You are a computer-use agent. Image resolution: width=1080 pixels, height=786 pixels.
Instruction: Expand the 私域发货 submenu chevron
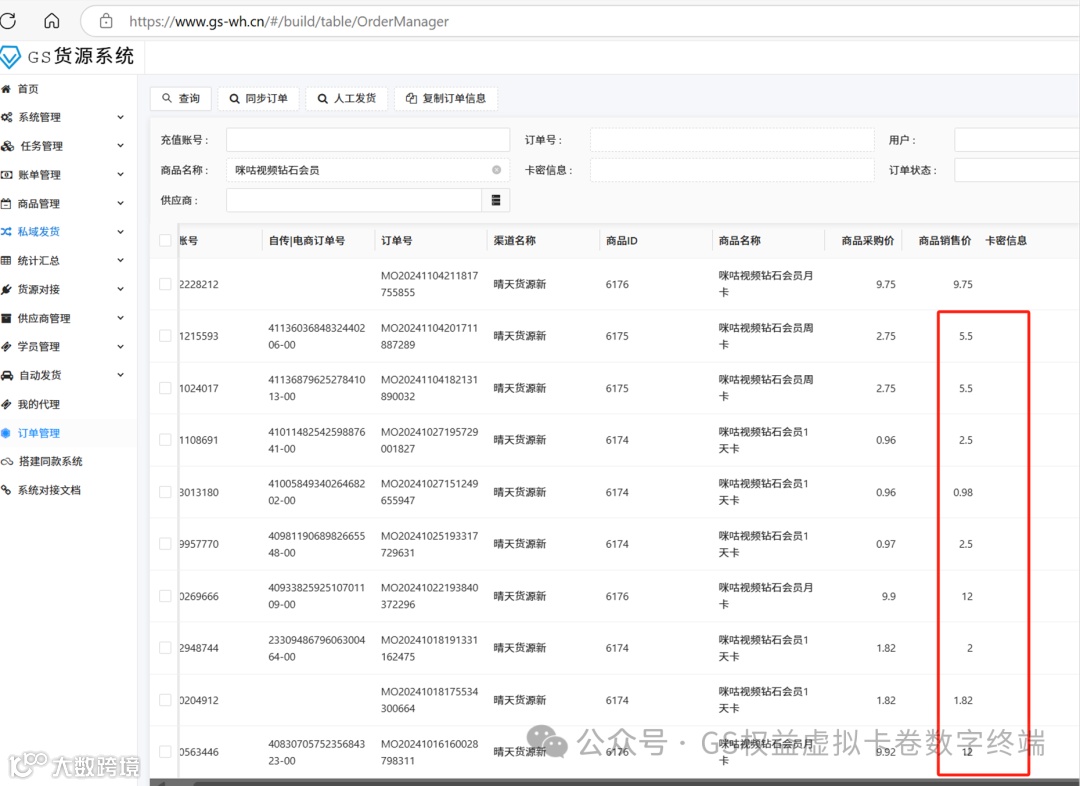point(121,231)
